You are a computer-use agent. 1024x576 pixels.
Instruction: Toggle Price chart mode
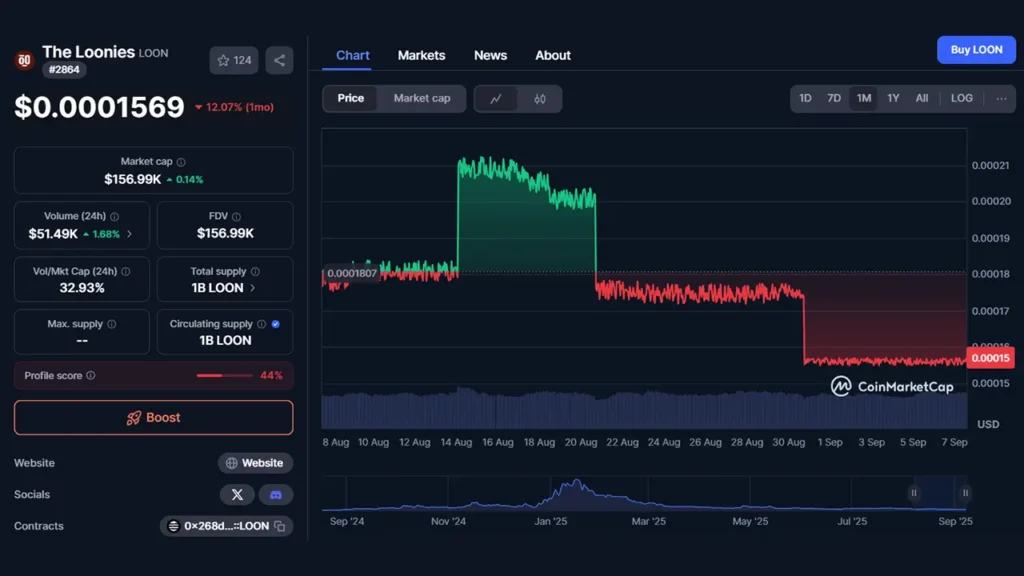click(351, 99)
